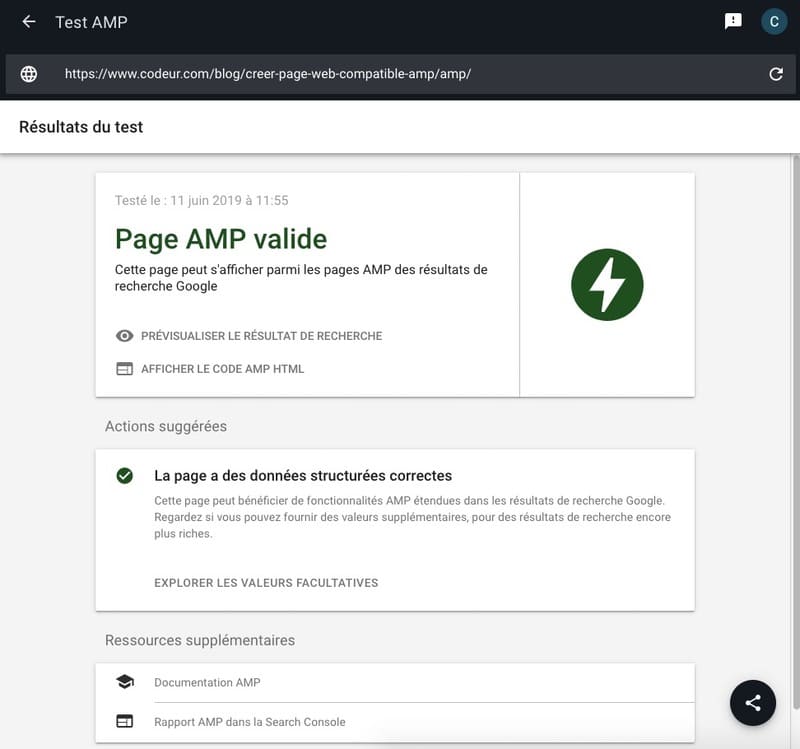Open the feedback icon in top bar

(x=733, y=21)
